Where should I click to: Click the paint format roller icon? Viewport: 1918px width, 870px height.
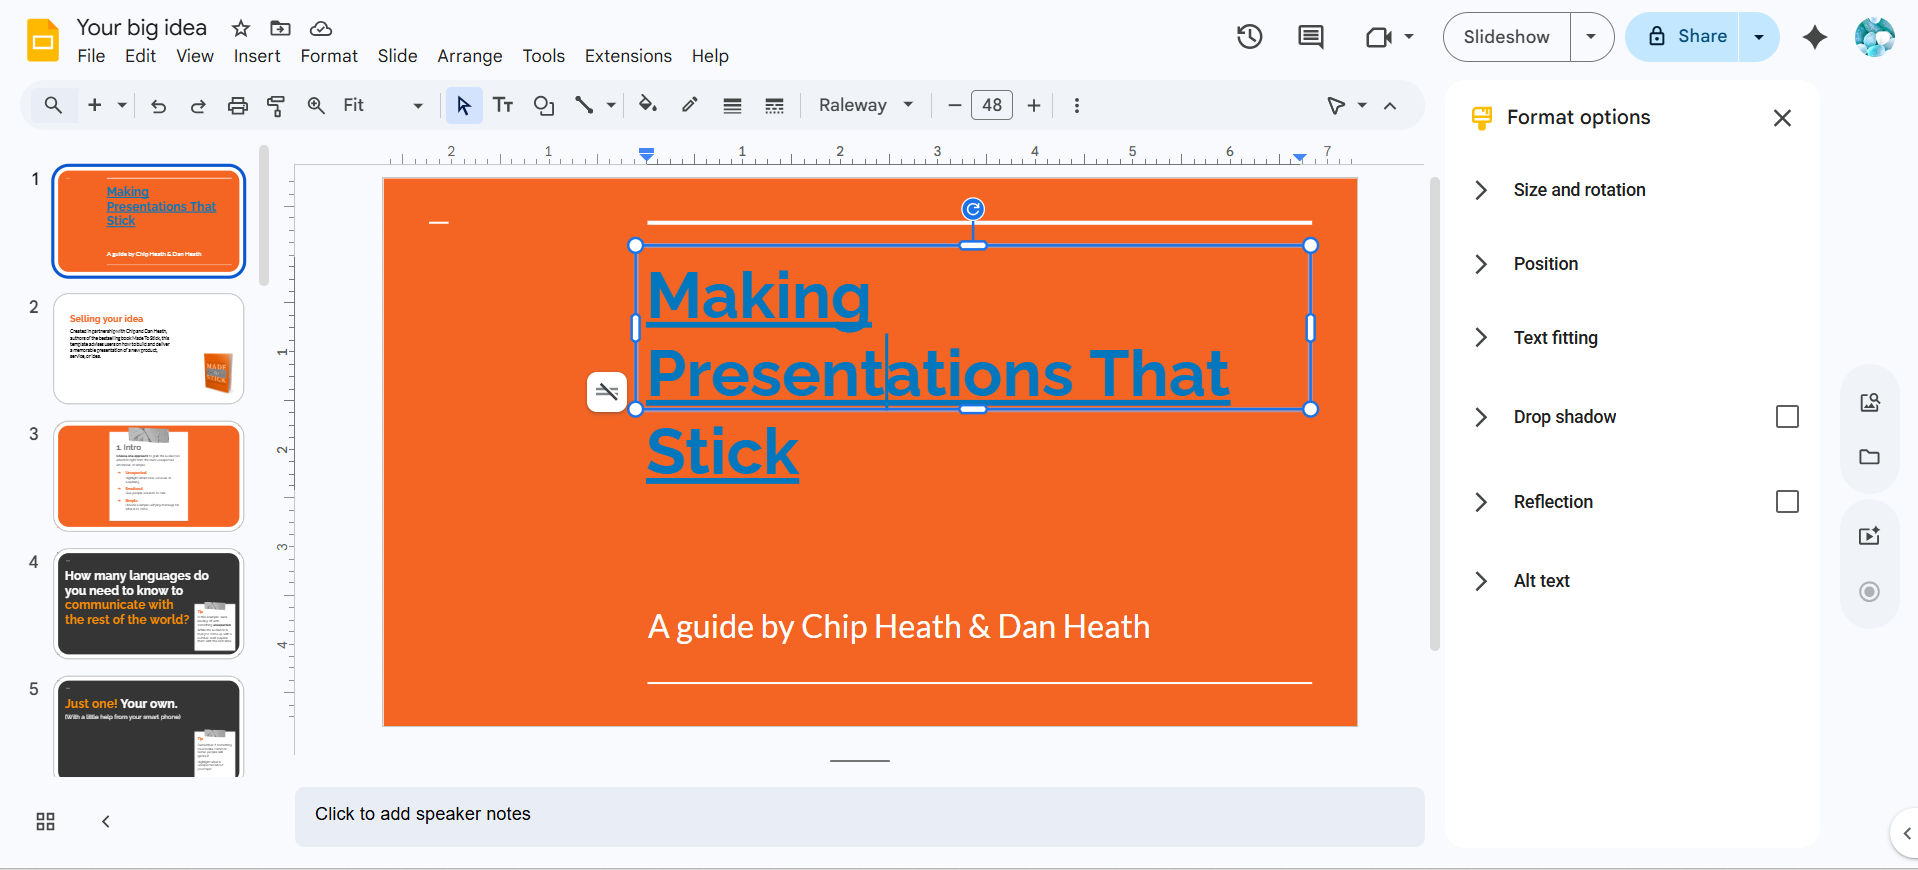(x=277, y=105)
